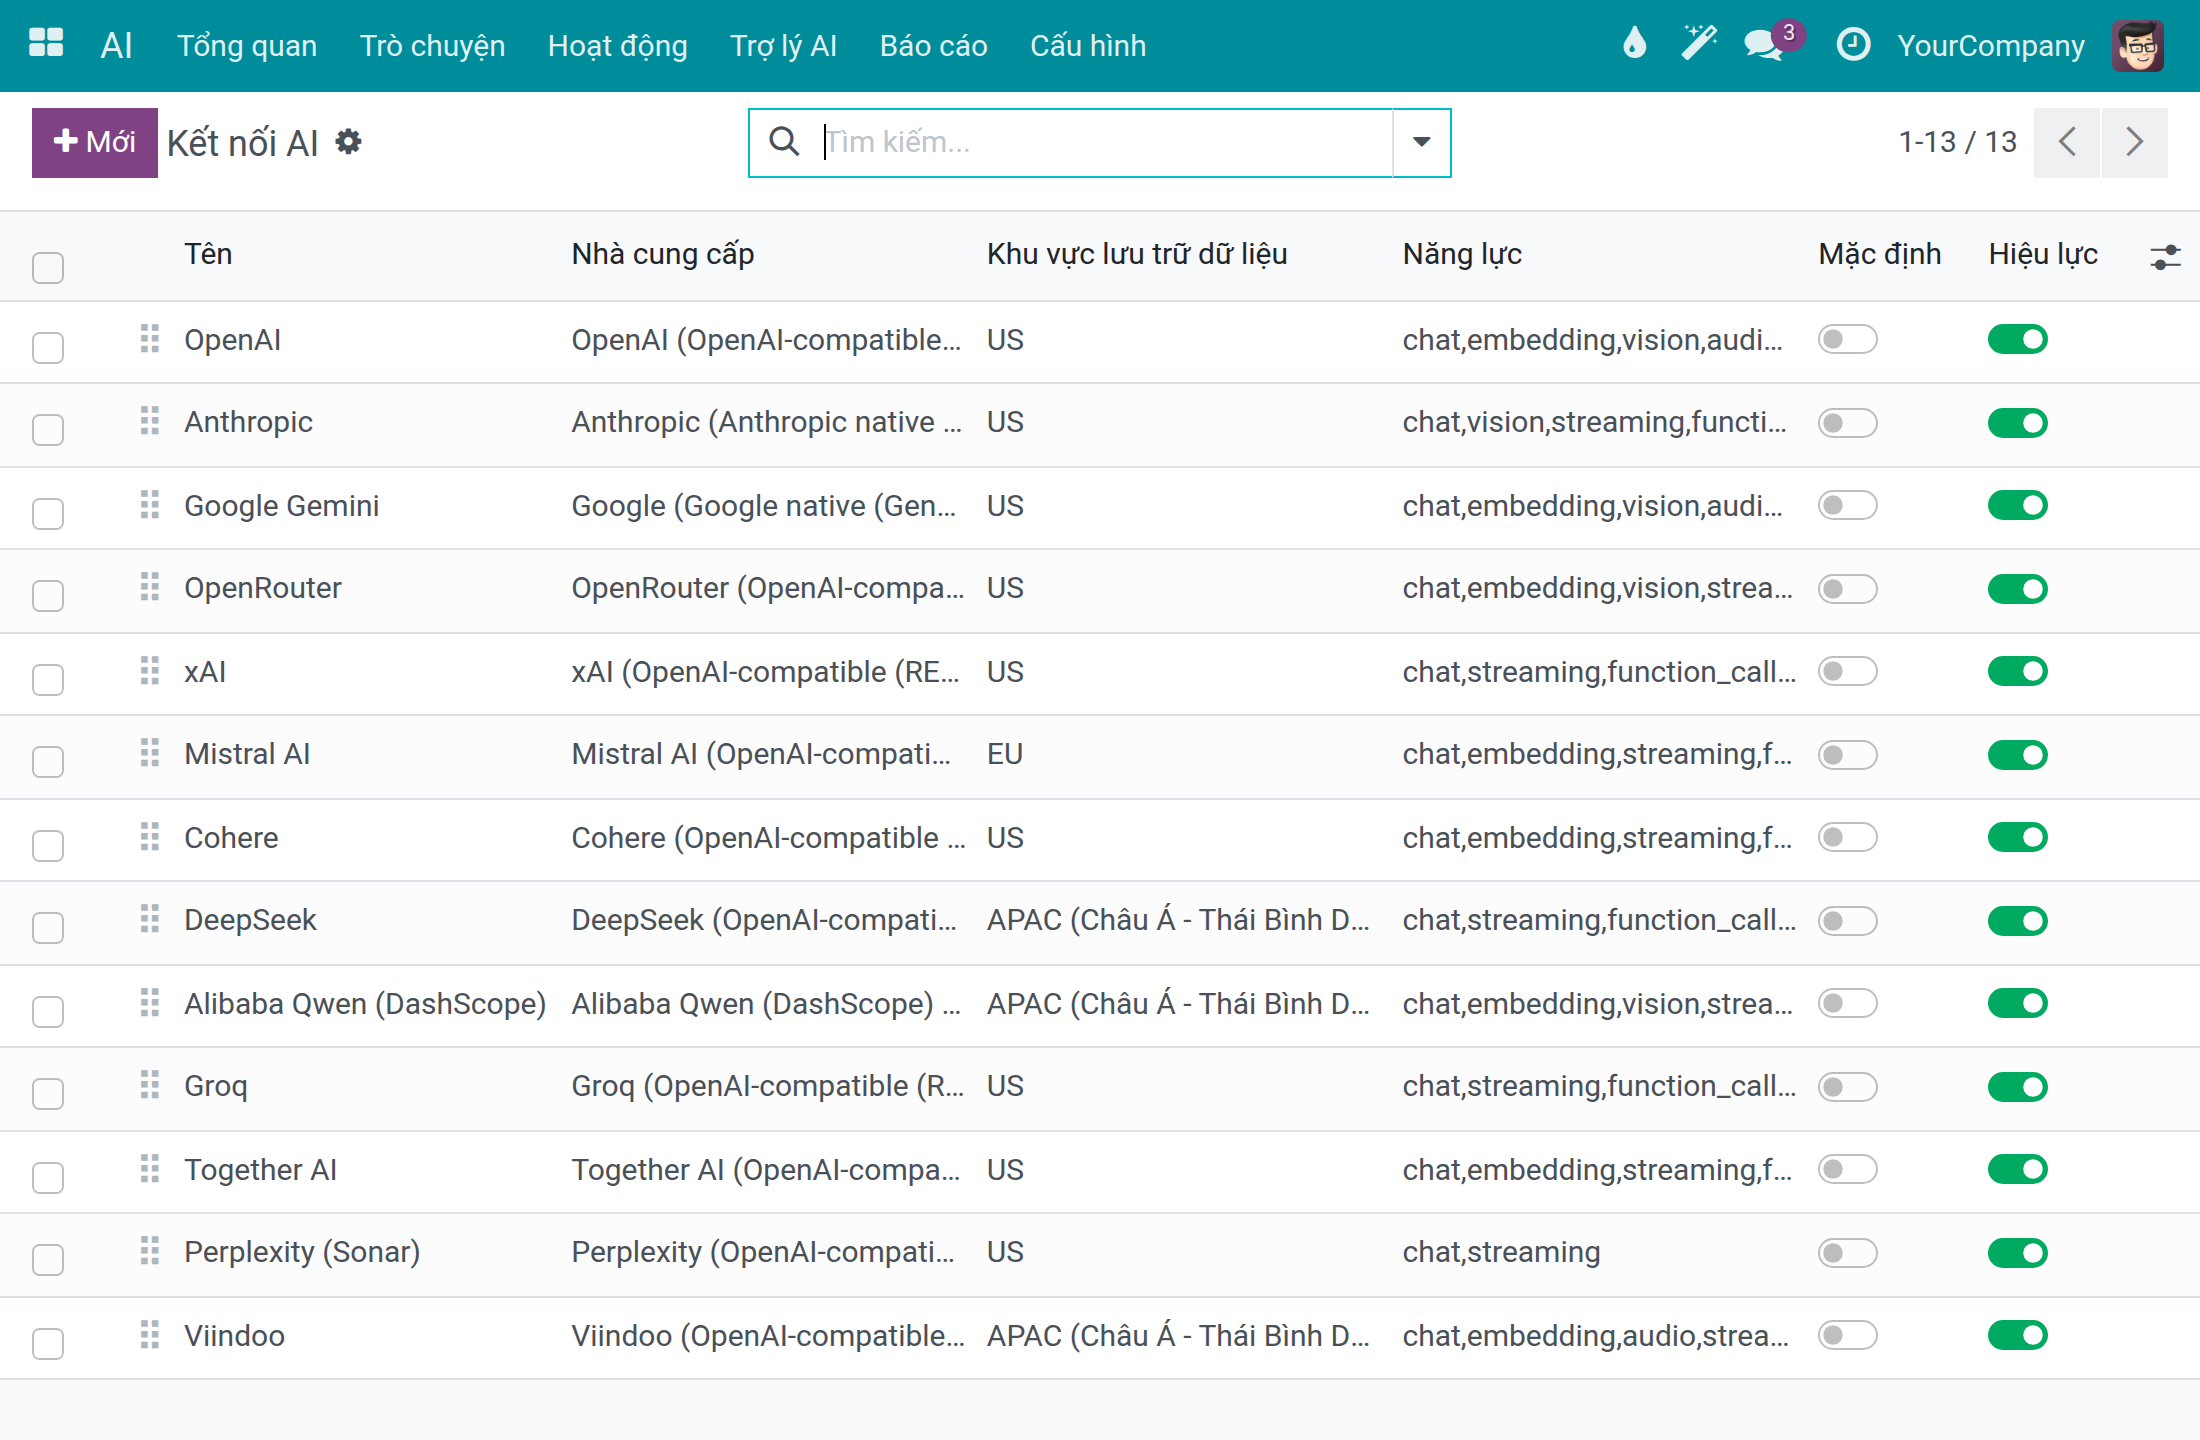
Task: Open the Alibaba Qwen (DashScope) record
Action: pos(365,1003)
